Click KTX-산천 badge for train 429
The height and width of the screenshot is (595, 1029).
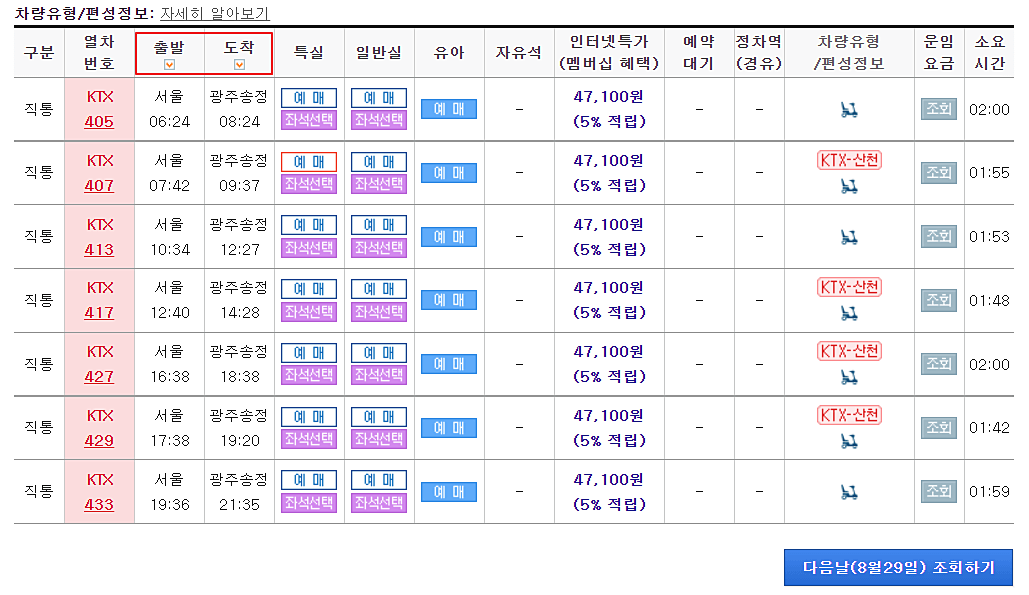point(849,415)
